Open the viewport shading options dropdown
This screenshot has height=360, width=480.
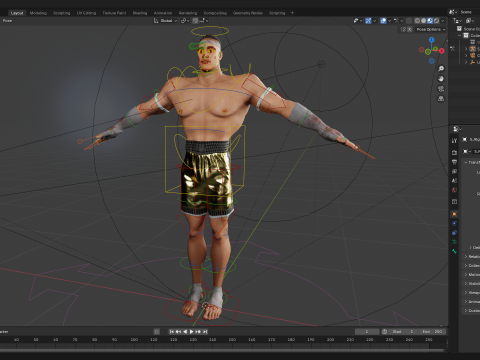(x=443, y=21)
